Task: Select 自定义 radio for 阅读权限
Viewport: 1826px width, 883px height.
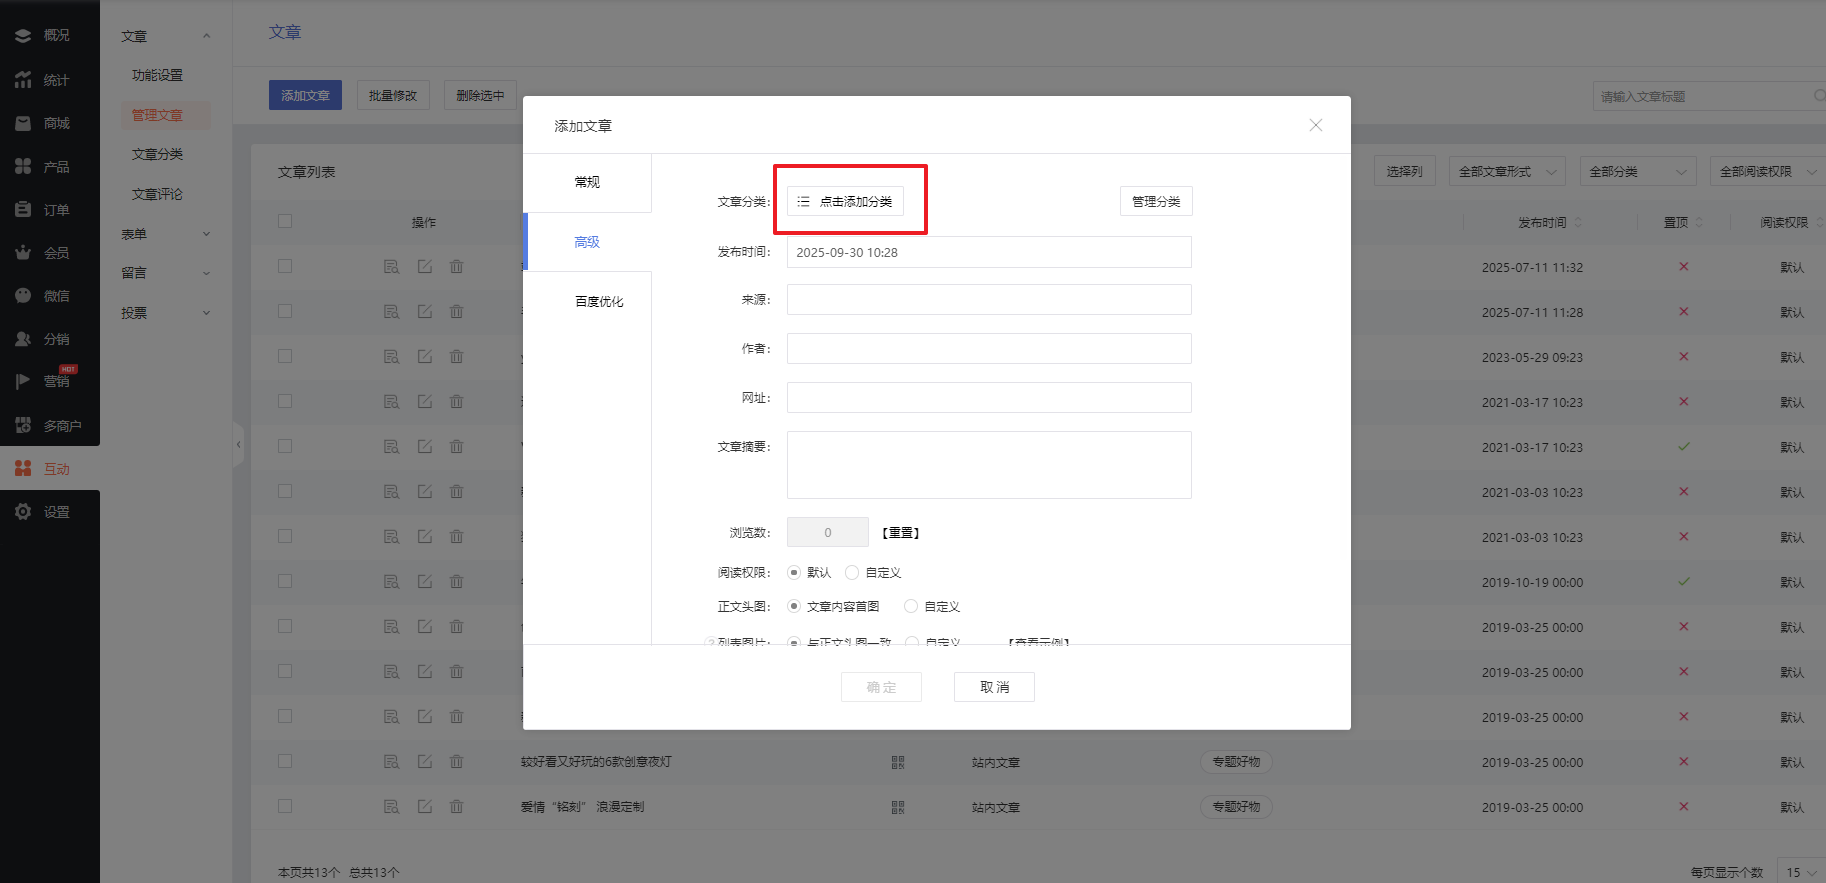Action: pos(852,573)
